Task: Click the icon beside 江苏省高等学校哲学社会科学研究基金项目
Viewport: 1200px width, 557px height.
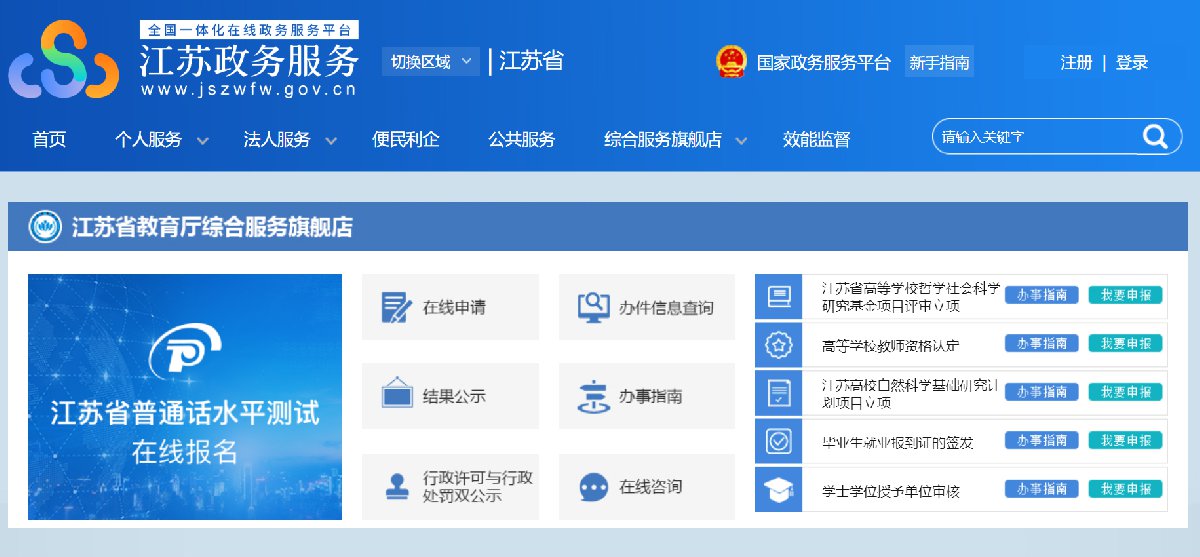Action: pyautogui.click(x=778, y=296)
